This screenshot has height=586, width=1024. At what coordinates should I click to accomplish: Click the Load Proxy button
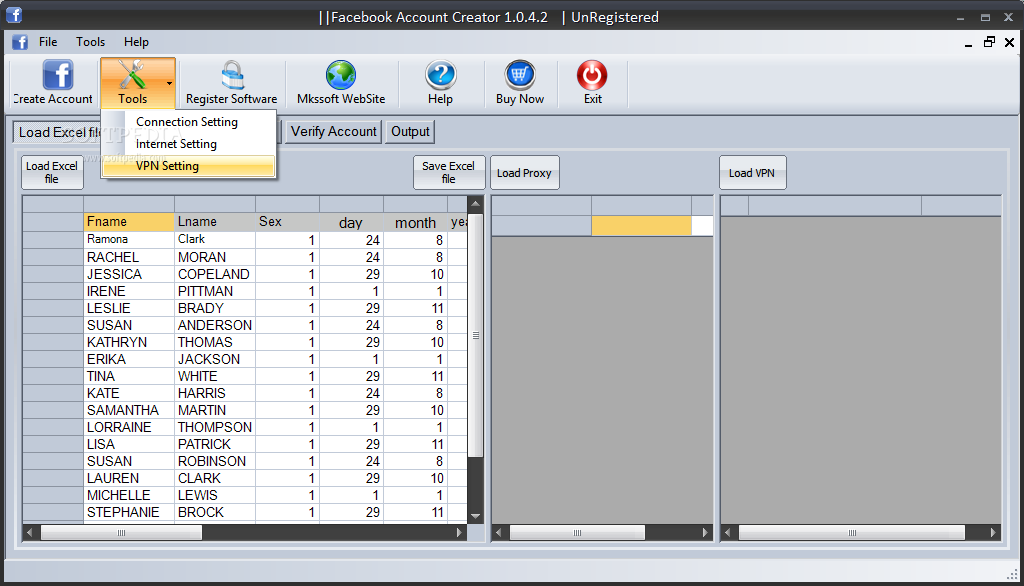click(524, 172)
